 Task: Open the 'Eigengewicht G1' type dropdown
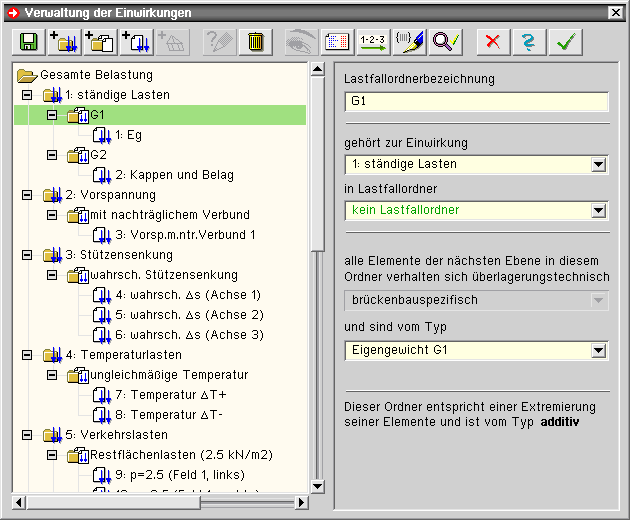click(599, 351)
